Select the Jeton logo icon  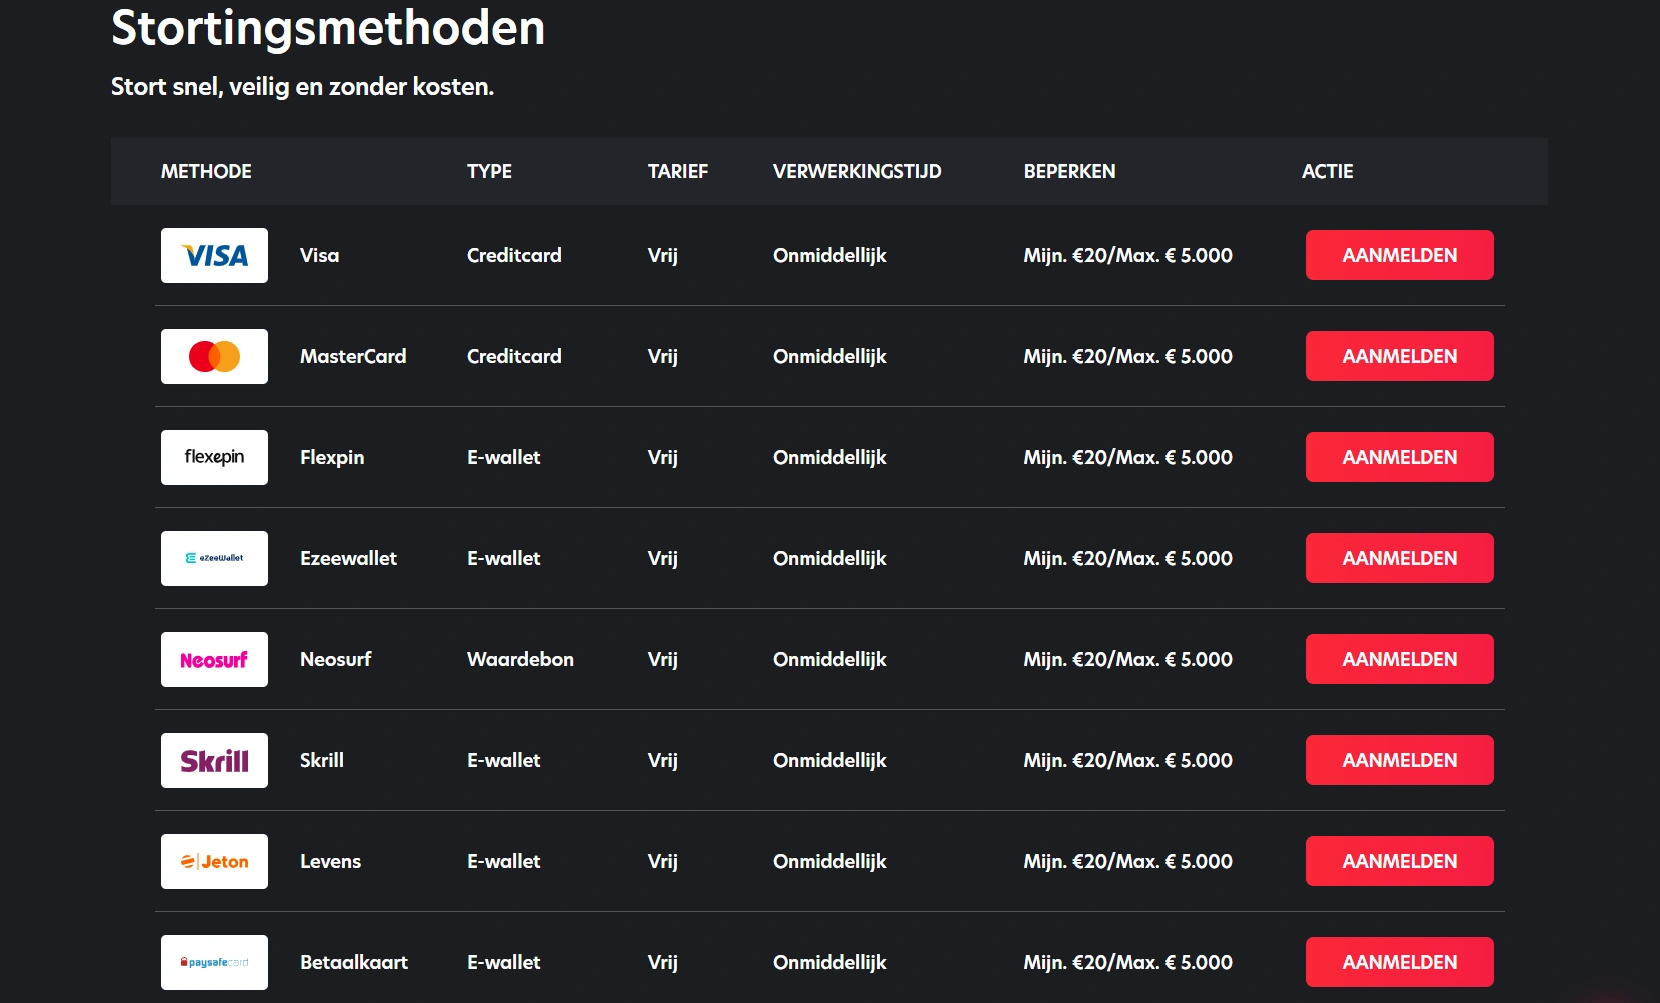[214, 862]
